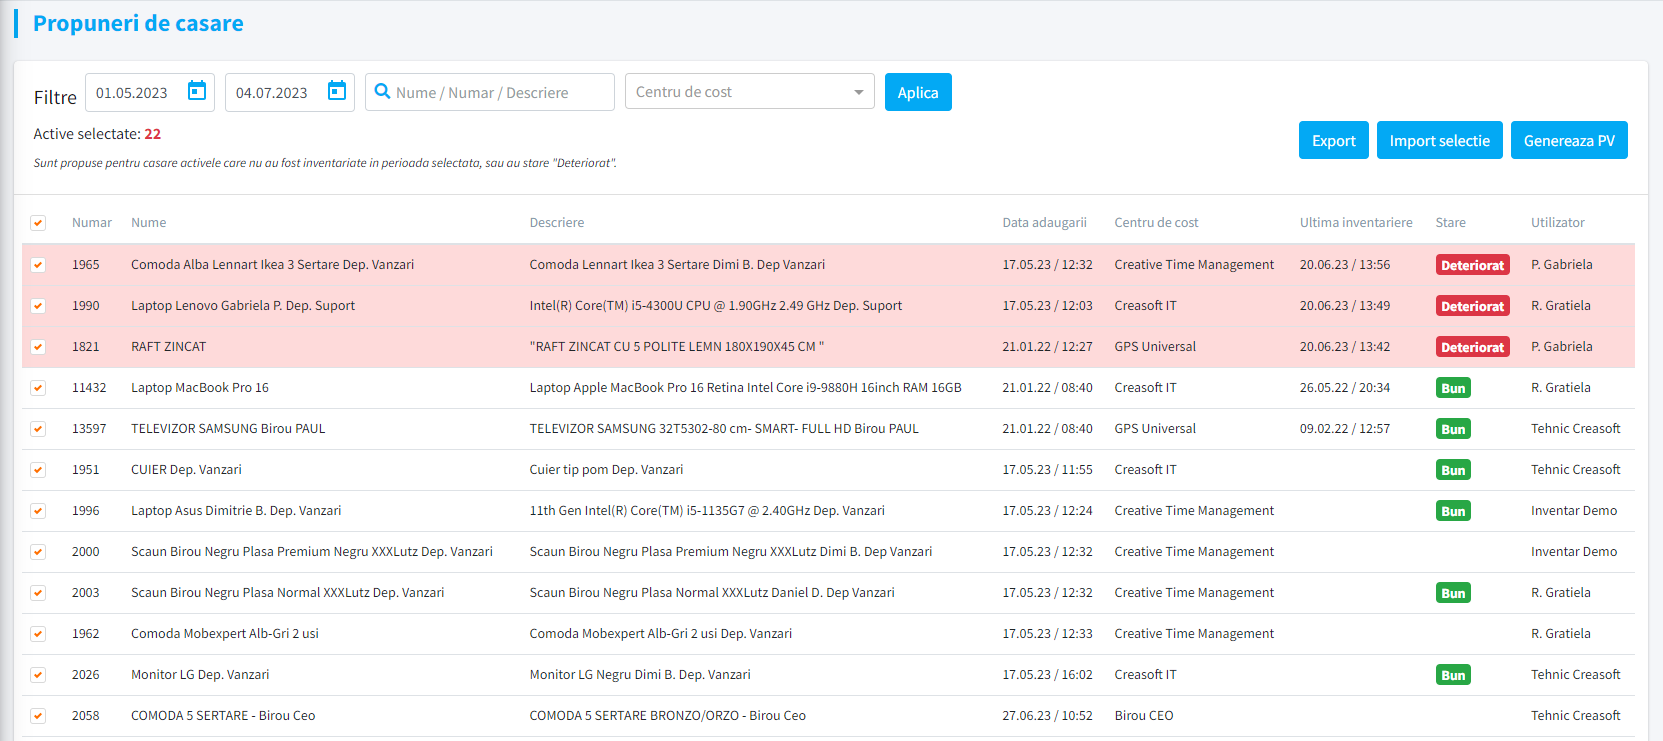Screen dimensions: 1663x741
Task: Click Bun badge in Monitor LG row
Action: point(1453,675)
